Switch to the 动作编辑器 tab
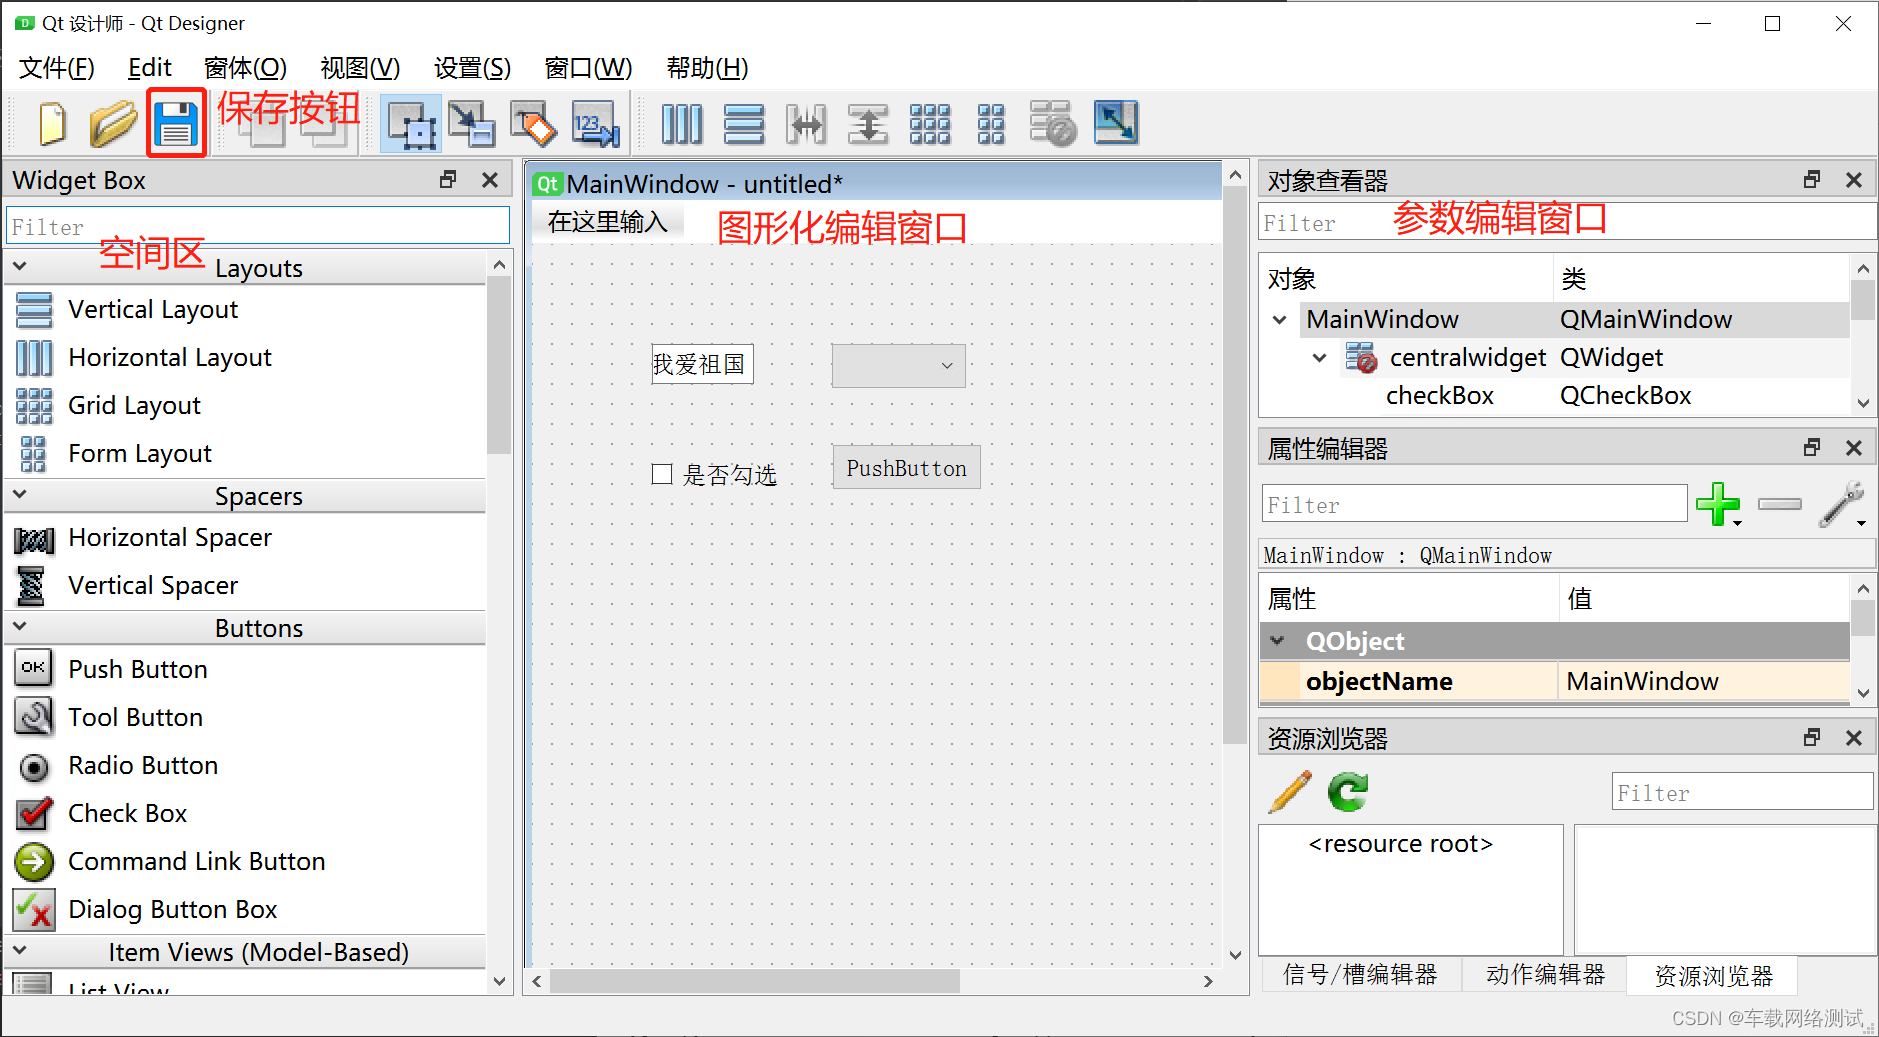1879x1037 pixels. tap(1545, 974)
